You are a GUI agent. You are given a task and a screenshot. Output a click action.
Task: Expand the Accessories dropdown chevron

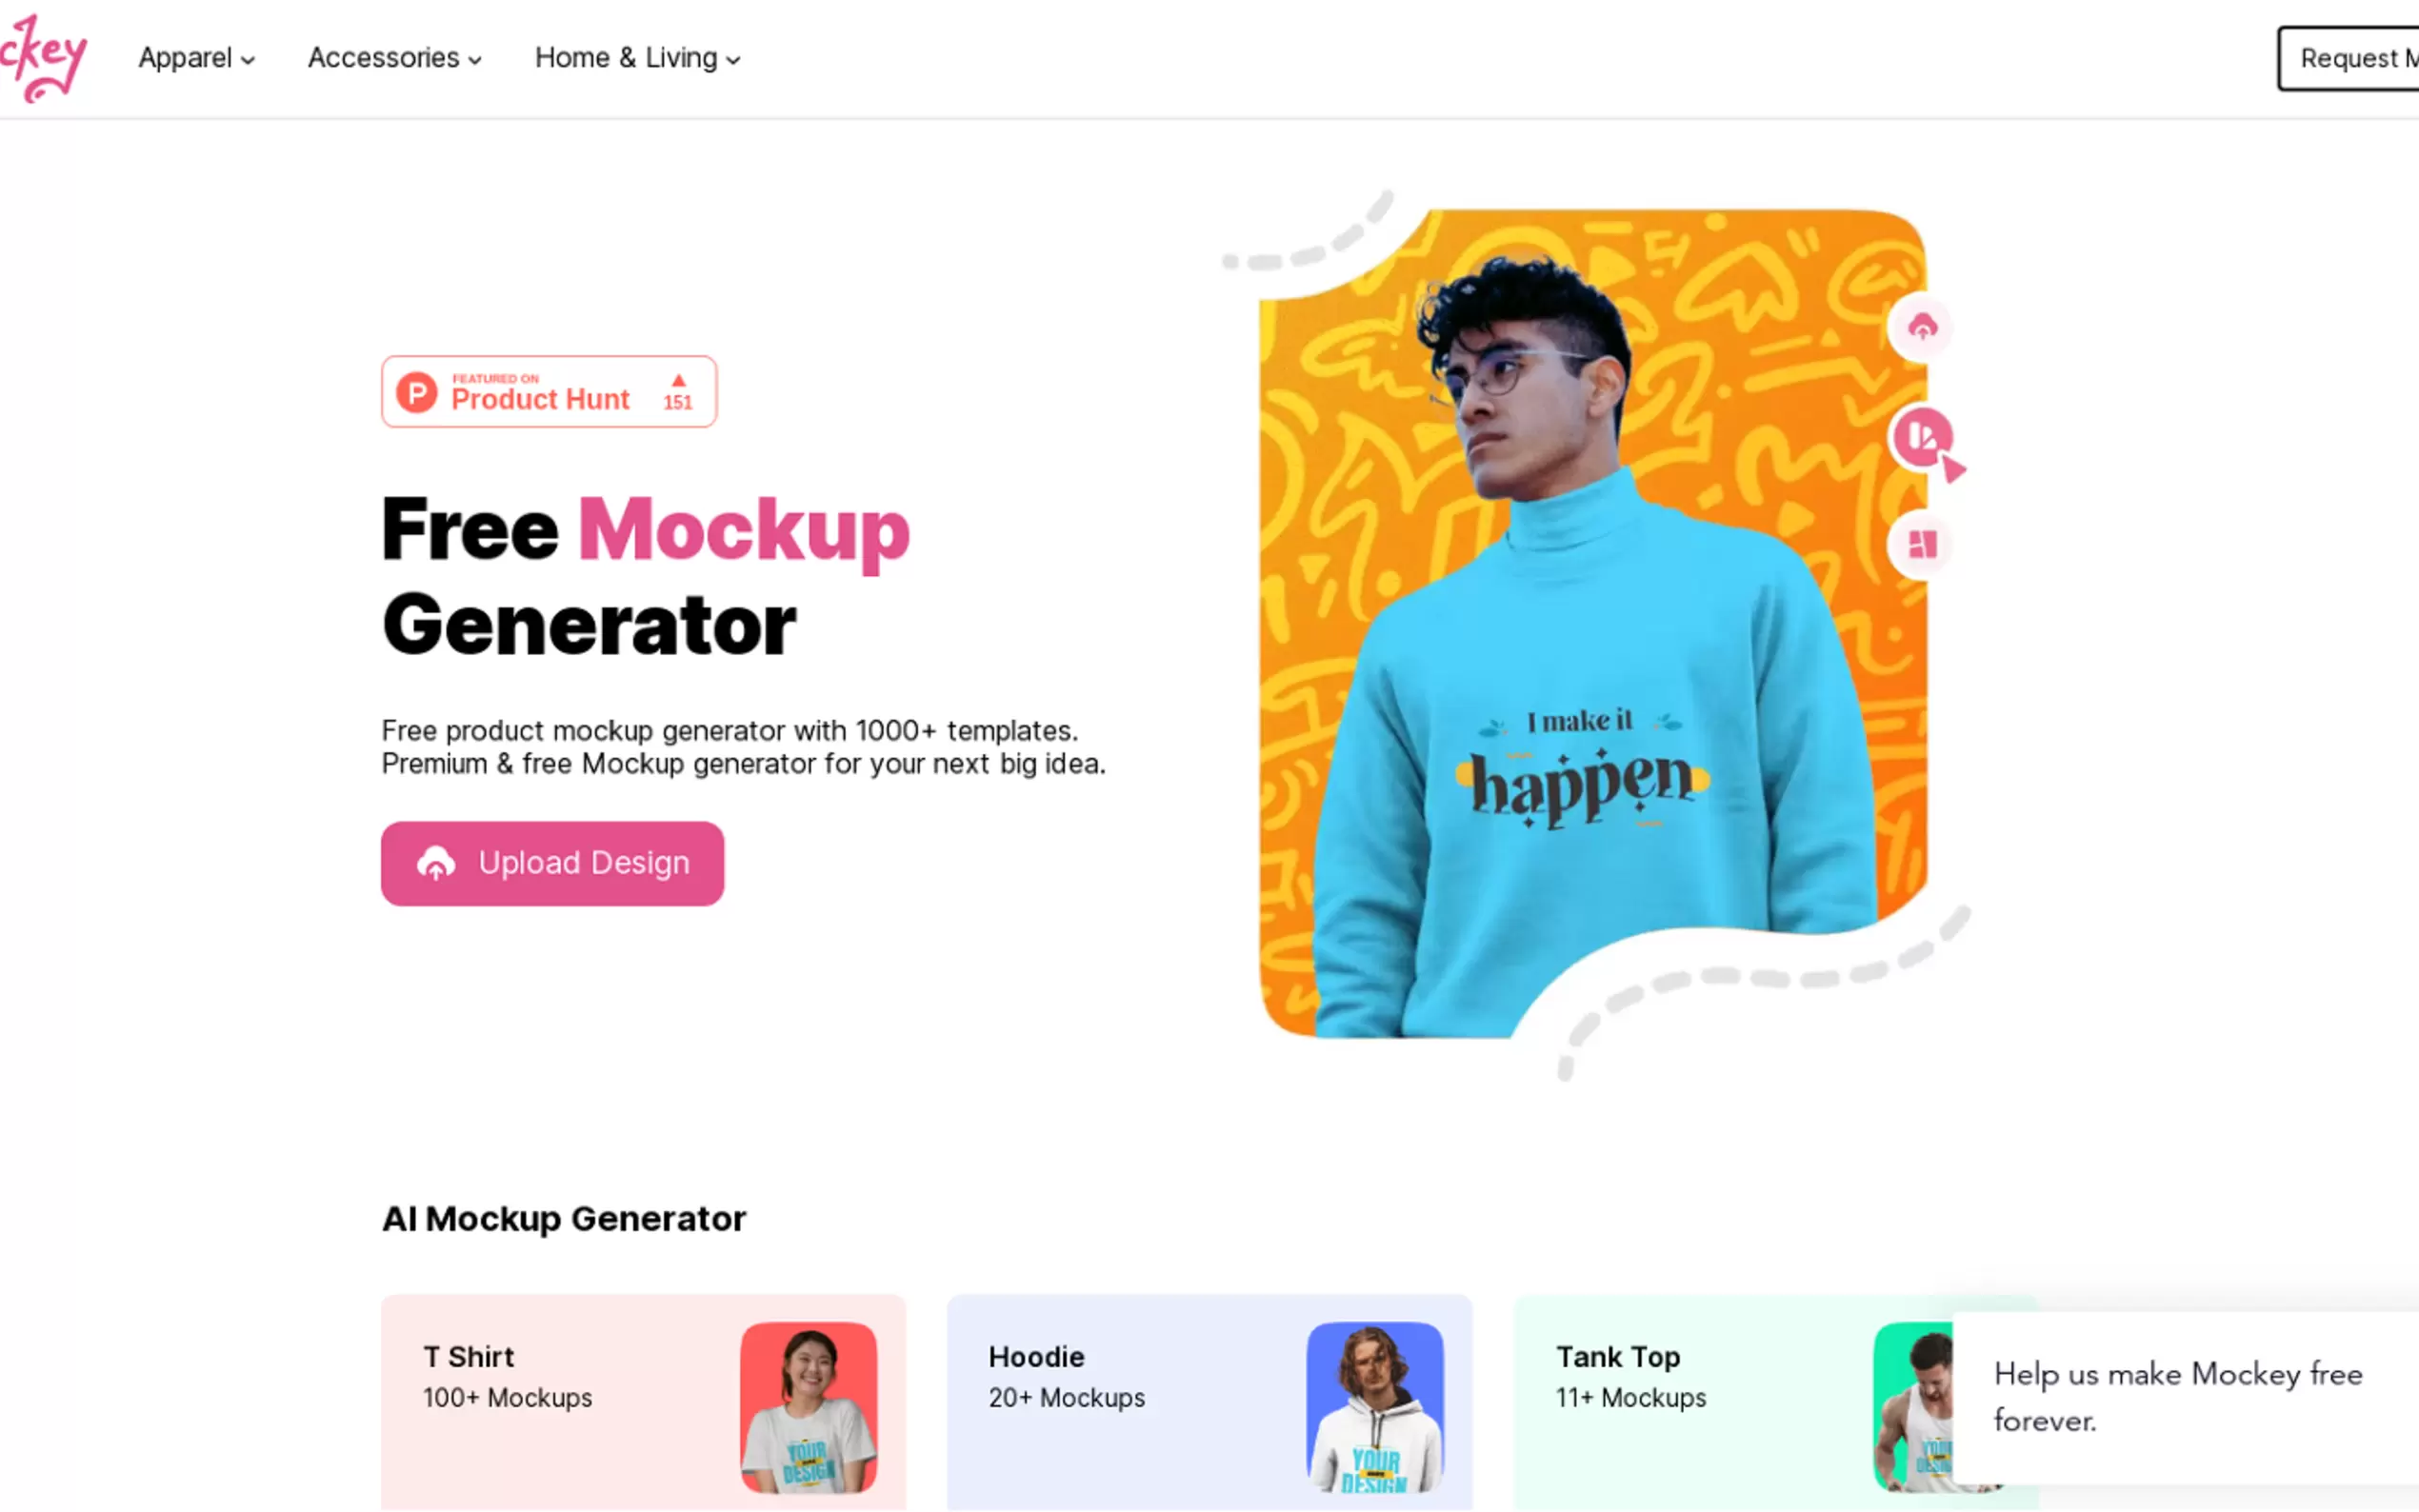[475, 60]
